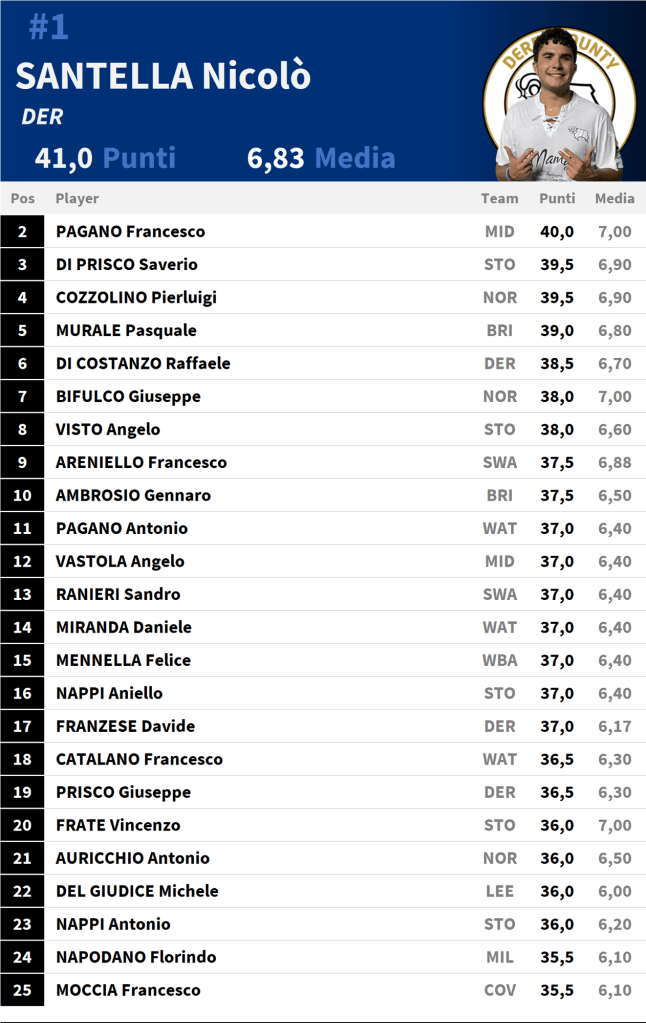Click COZZOLINO Pierluigi's name
The width and height of the screenshot is (646, 1023).
pyautogui.click(x=136, y=297)
